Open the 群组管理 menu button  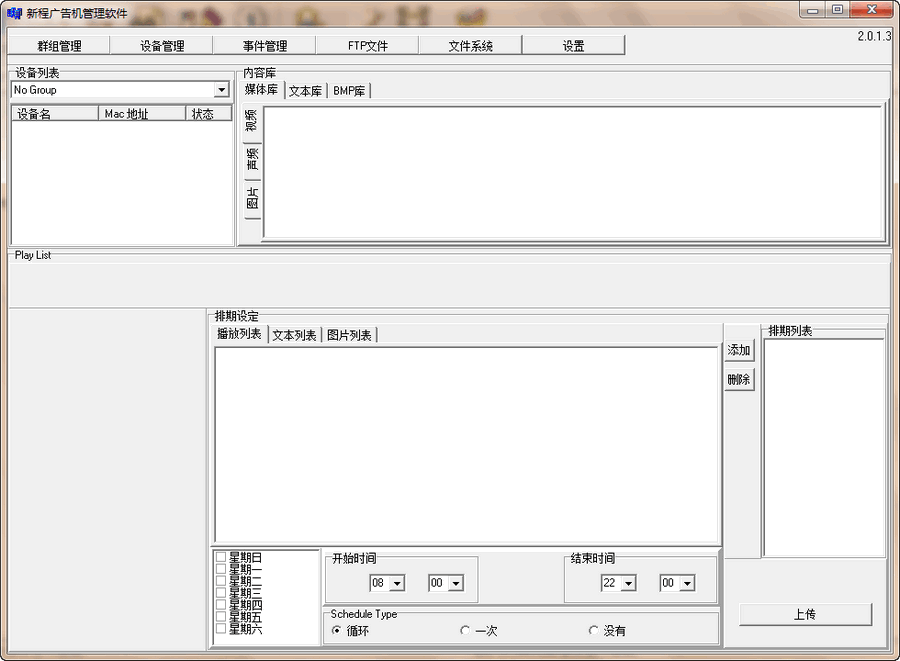[59, 45]
